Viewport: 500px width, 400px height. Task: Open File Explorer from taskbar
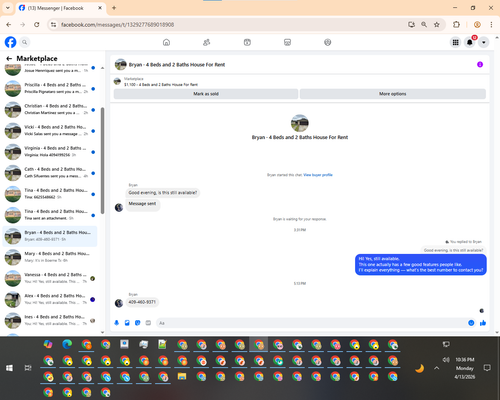click(x=182, y=376)
